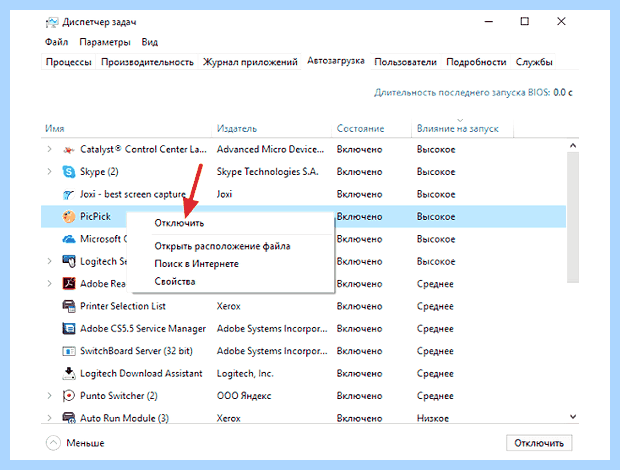Switch to the Журнал приложений tab
Viewport: 620px width, 470px height.
click(250, 62)
